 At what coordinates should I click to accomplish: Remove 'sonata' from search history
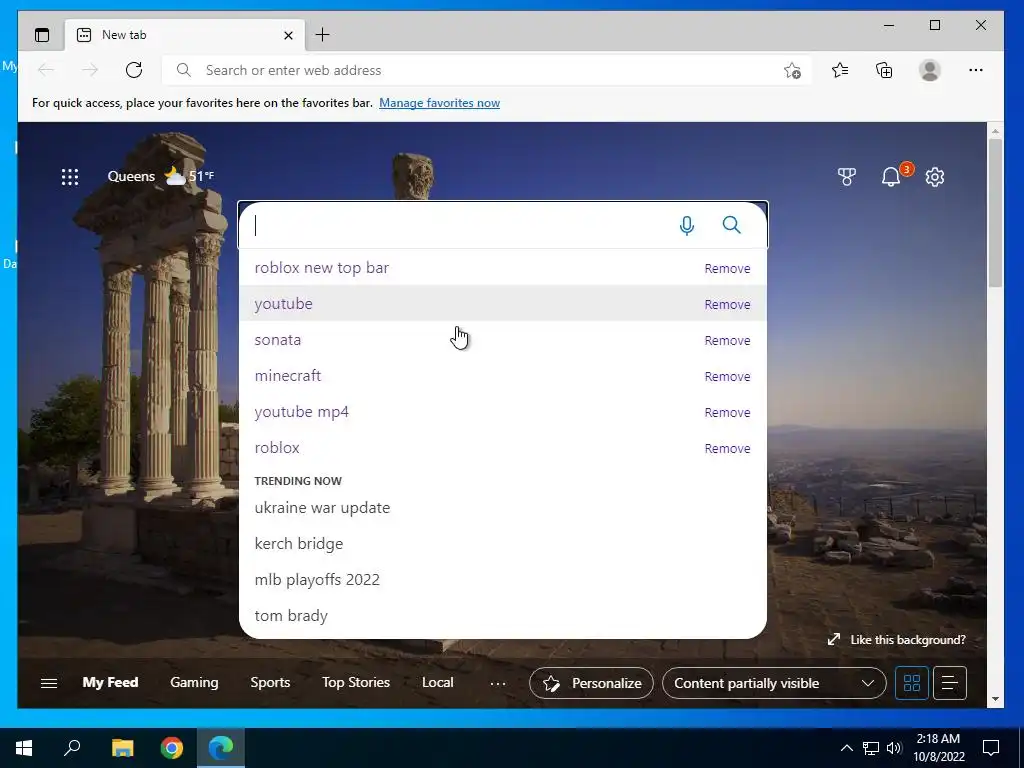pos(727,340)
